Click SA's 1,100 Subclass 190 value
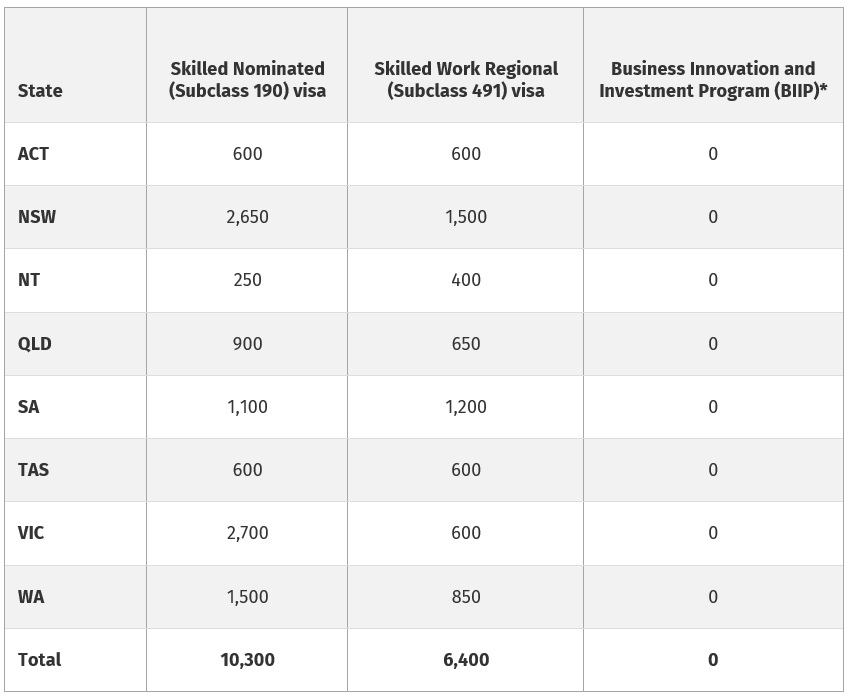The image size is (851, 696). pos(247,407)
